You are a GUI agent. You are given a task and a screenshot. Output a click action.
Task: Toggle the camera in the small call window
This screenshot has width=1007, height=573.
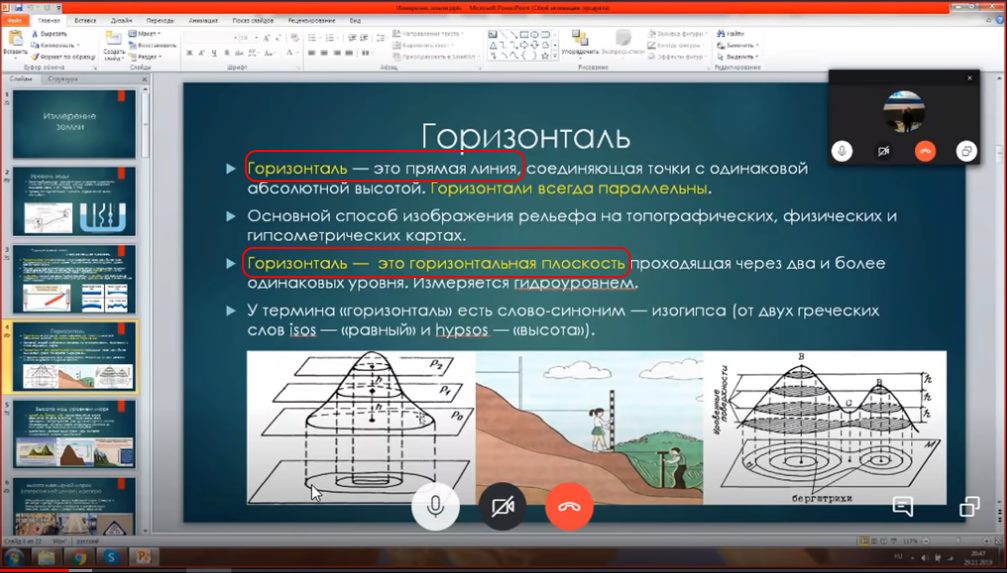click(x=883, y=150)
